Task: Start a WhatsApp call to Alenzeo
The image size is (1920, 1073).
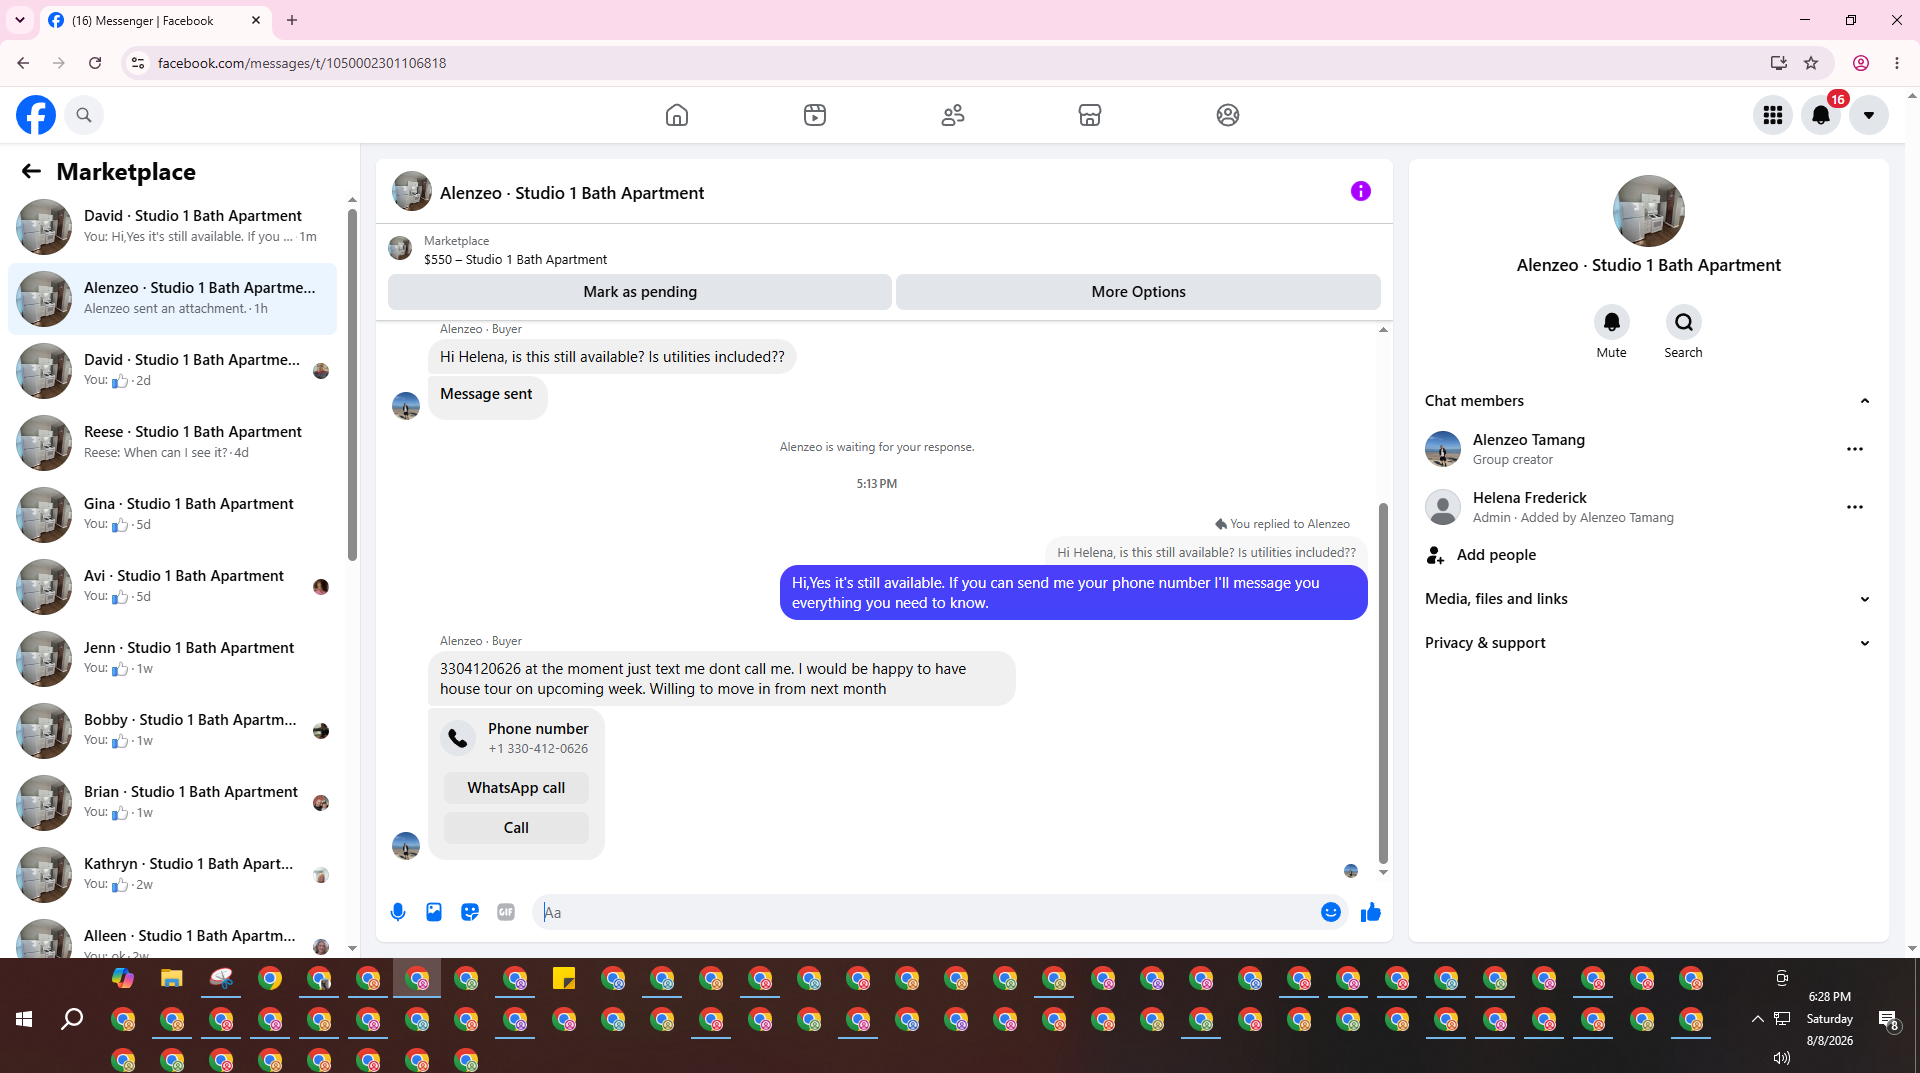Action: (516, 788)
